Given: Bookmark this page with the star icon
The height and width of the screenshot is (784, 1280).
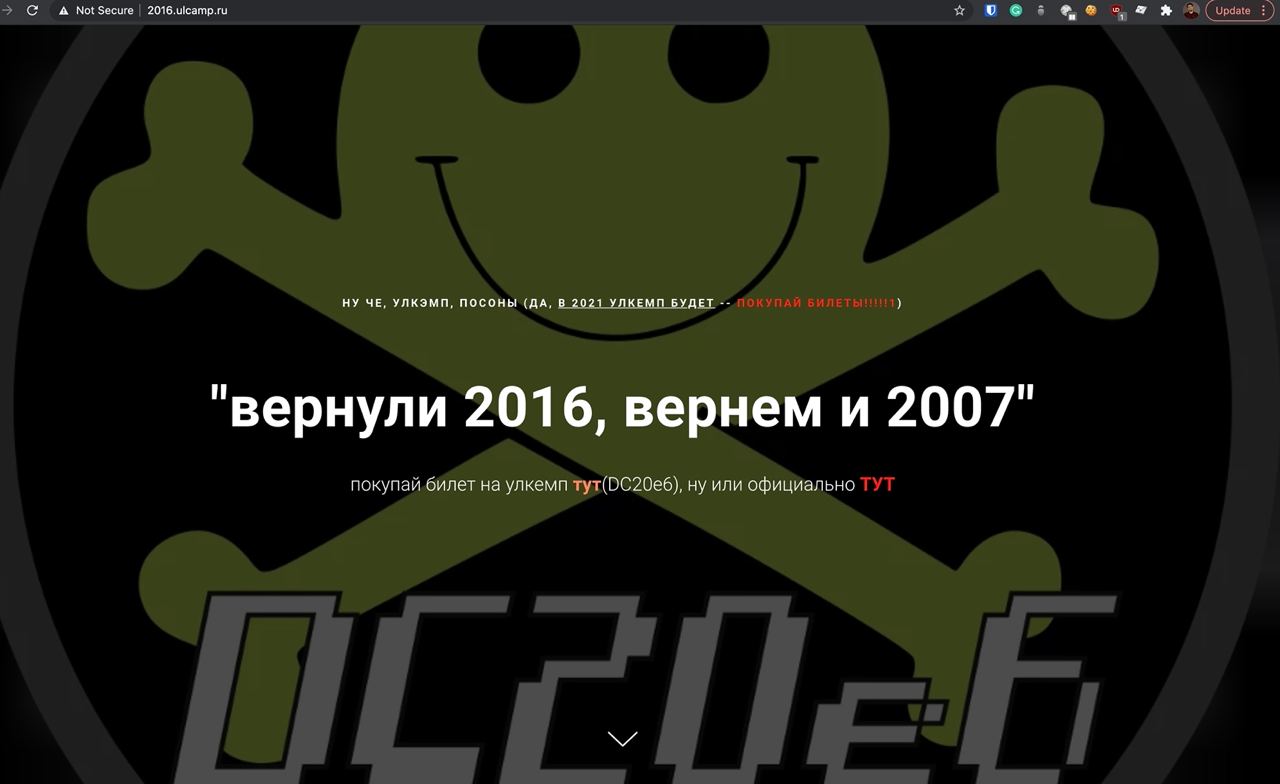Looking at the screenshot, I should tap(960, 10).
